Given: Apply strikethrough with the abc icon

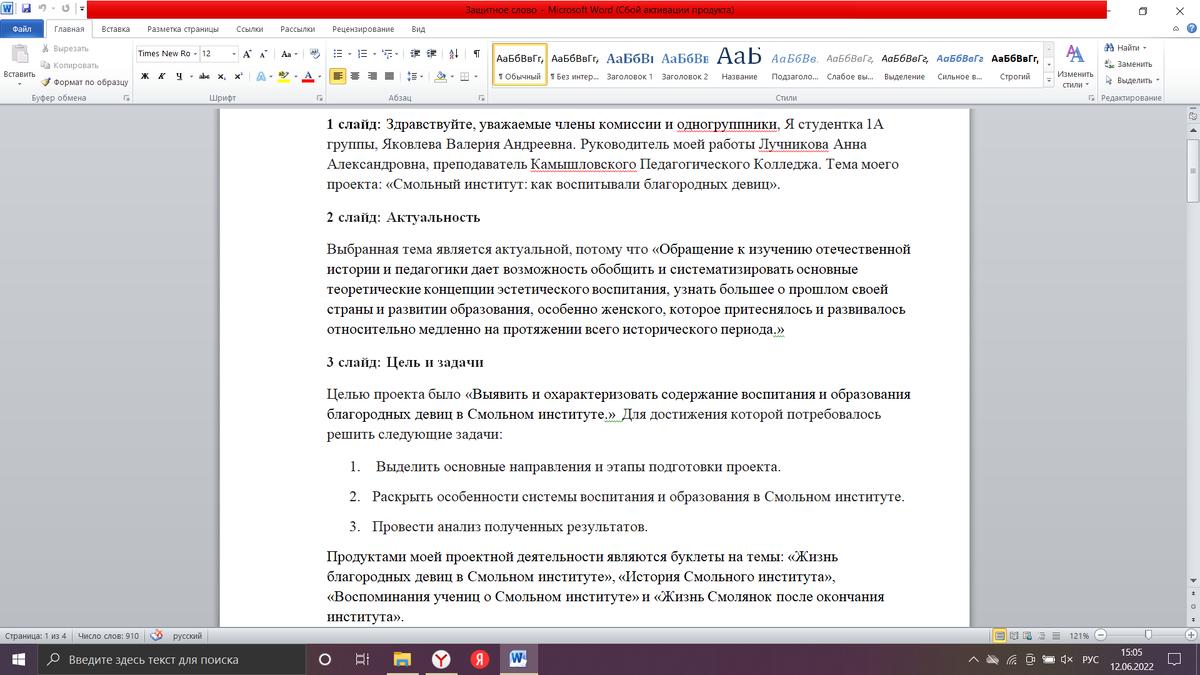Looking at the screenshot, I should click(x=204, y=76).
